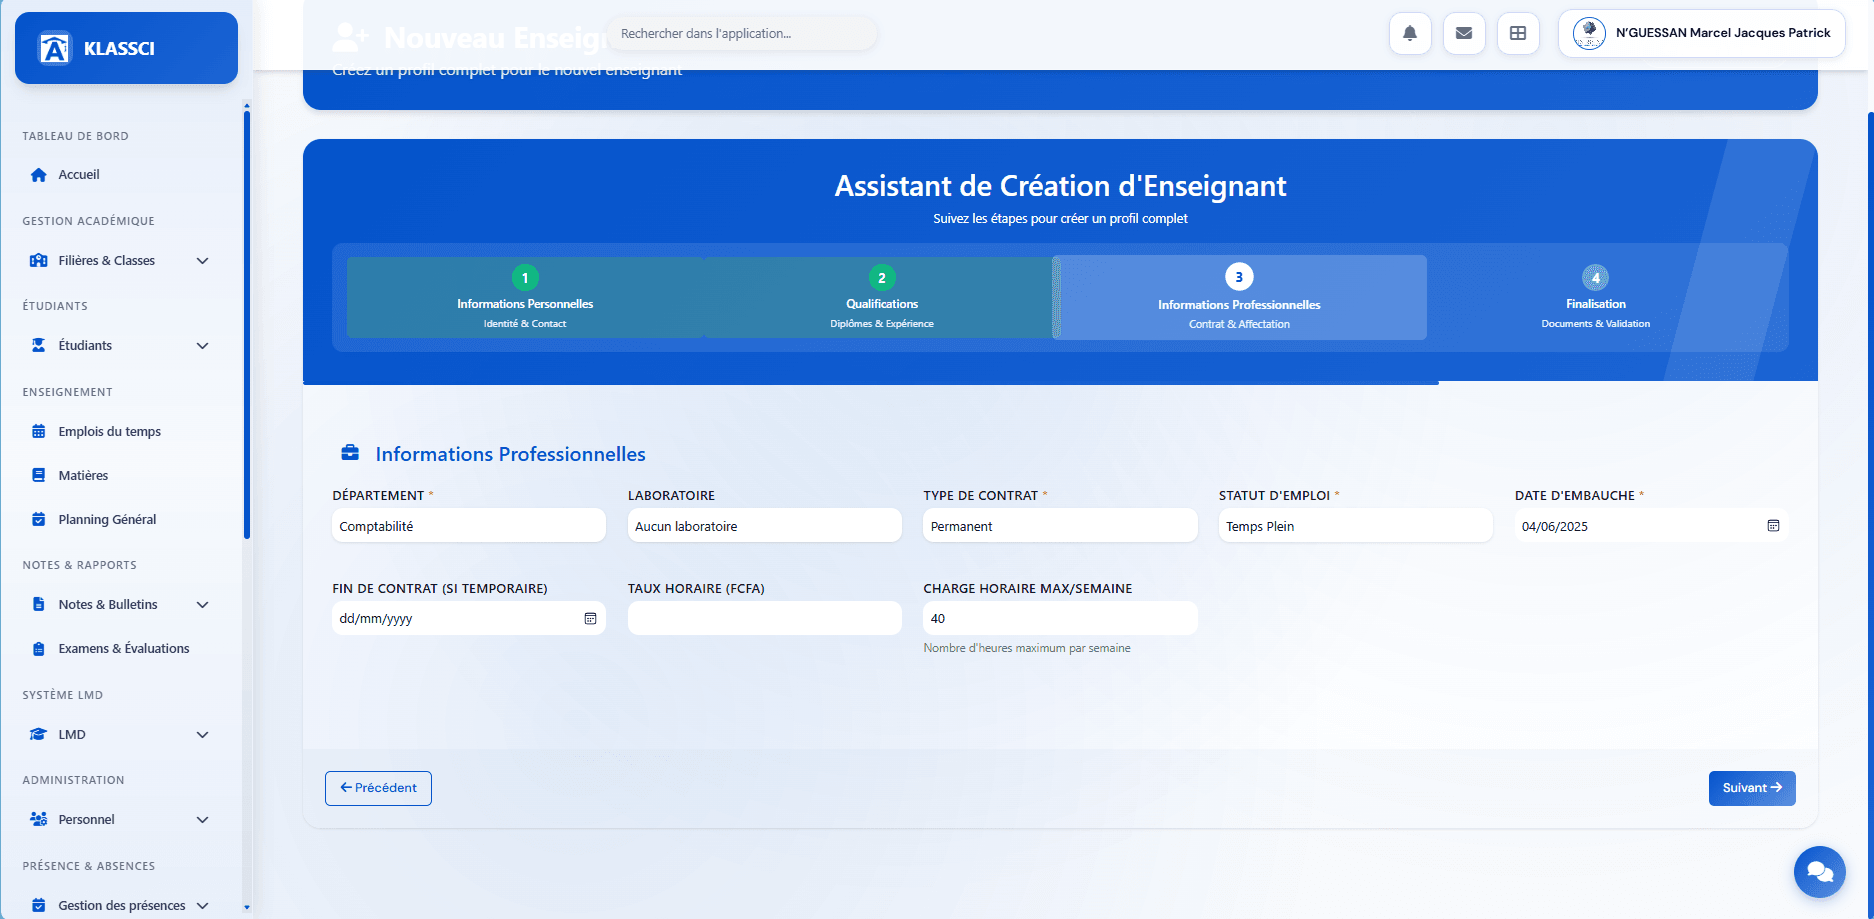Click step 2 green circle
1874x919 pixels.
882,278
